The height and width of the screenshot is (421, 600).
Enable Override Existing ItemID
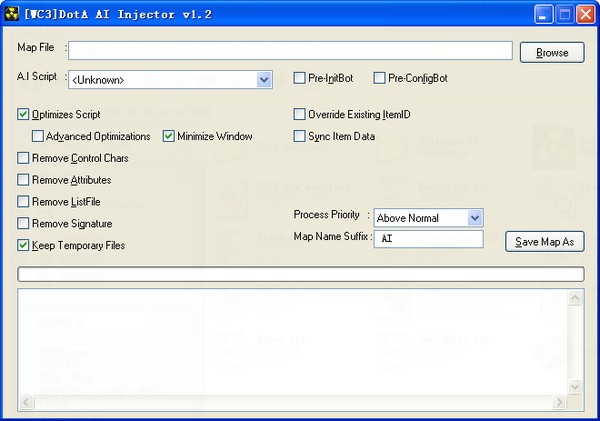click(299, 114)
